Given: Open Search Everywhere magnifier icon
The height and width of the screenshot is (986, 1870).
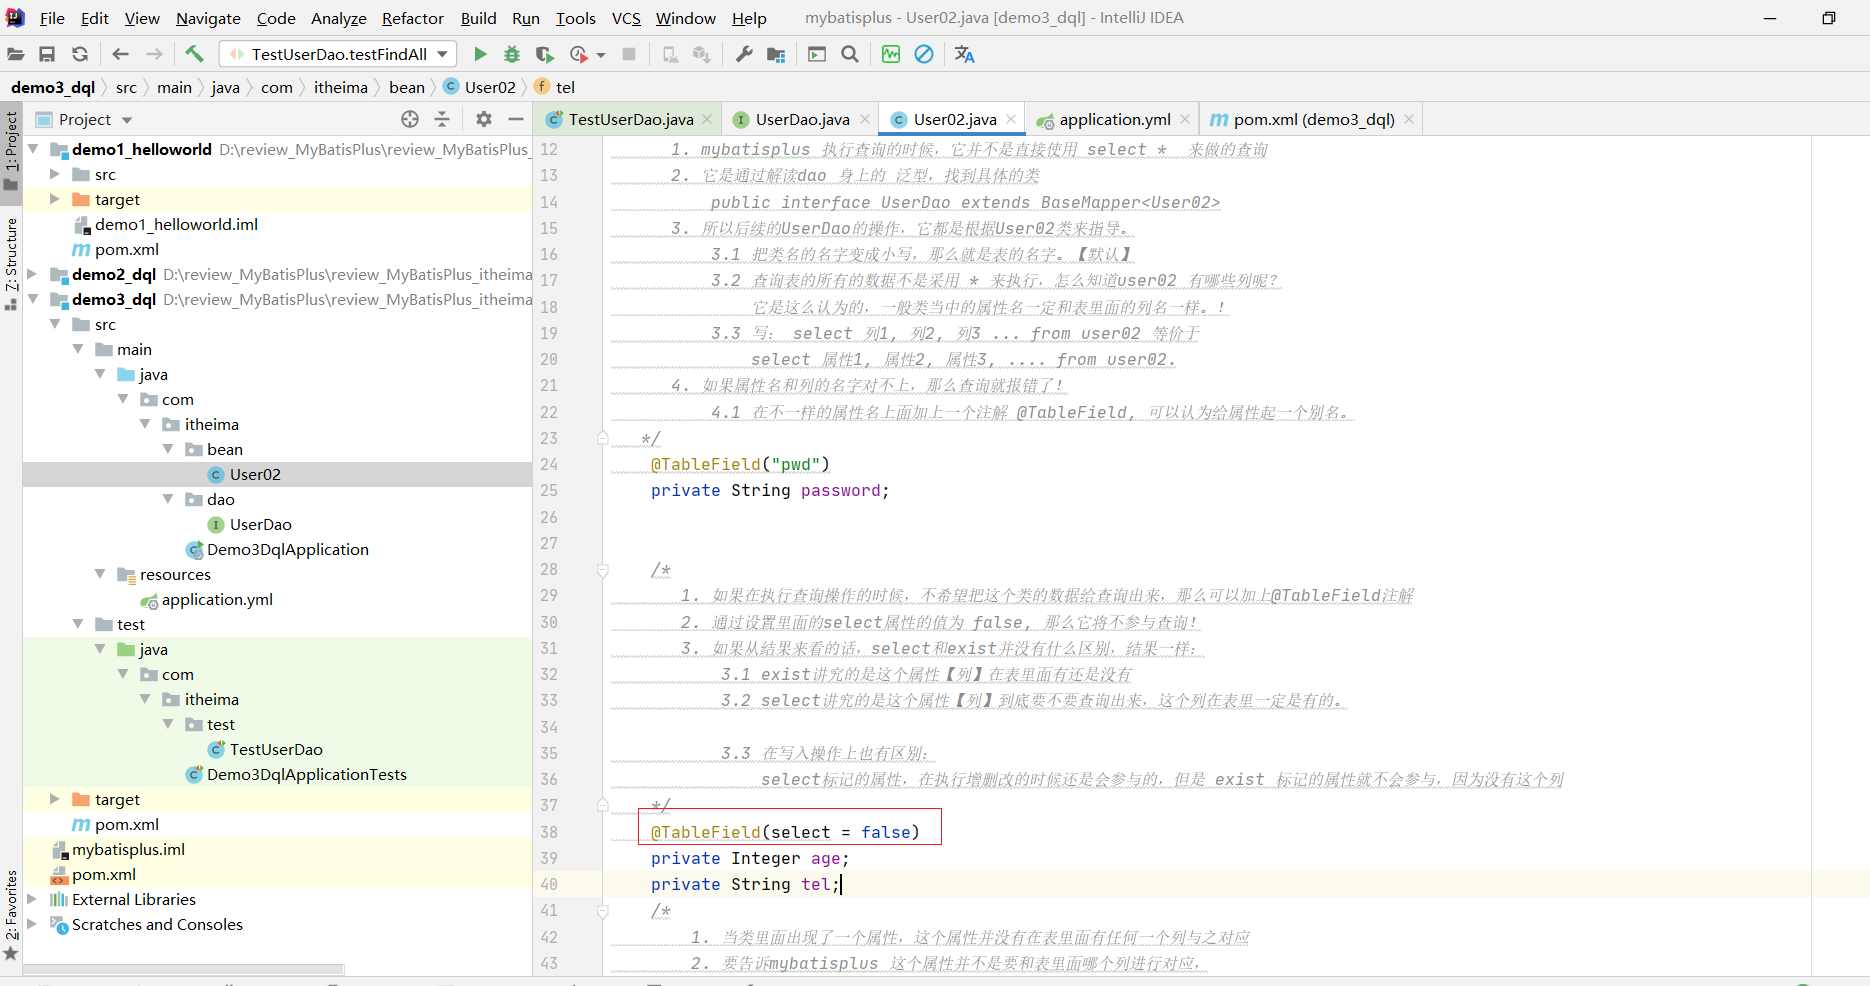Looking at the screenshot, I should click(x=850, y=54).
